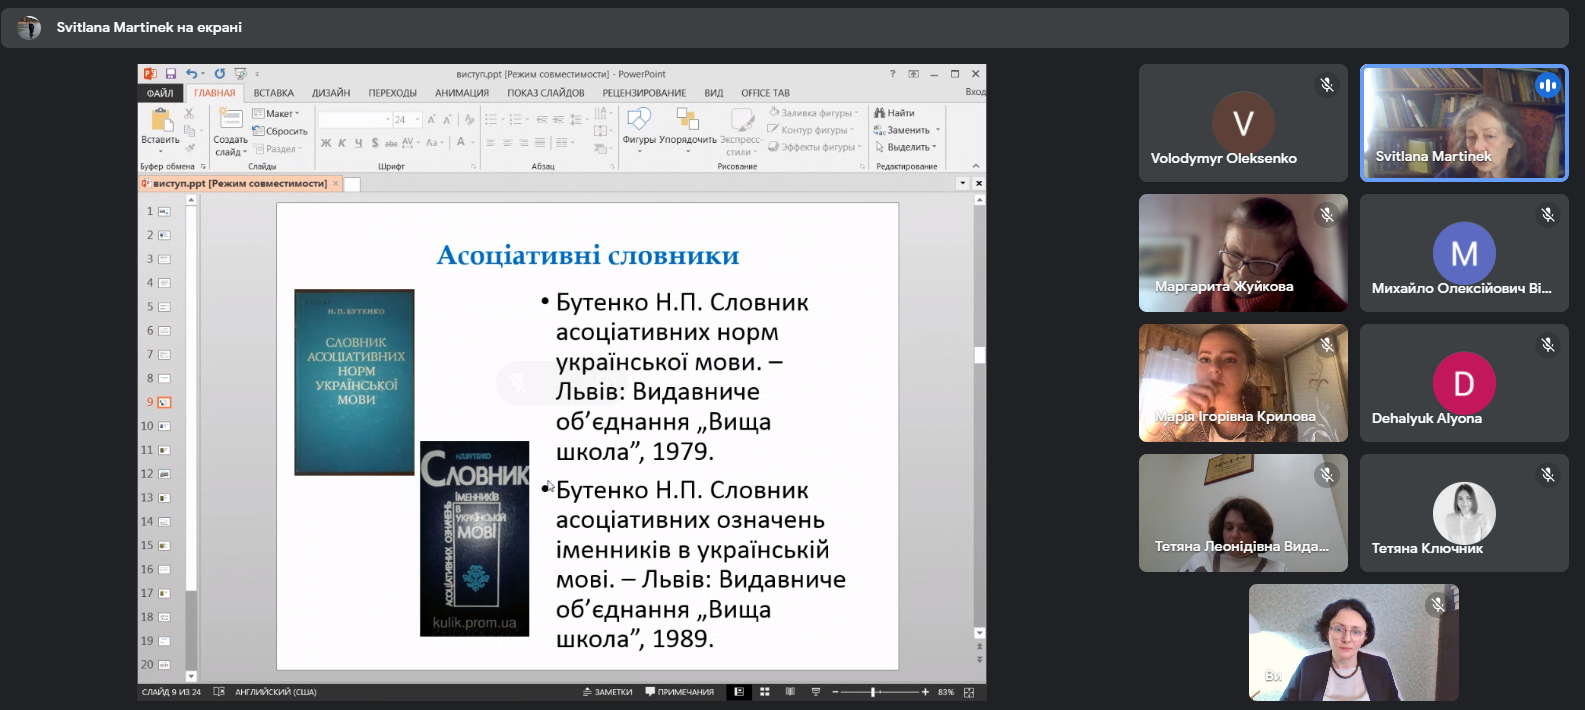Open the Вставка ribbon tab
Image resolution: width=1585 pixels, height=710 pixels.
click(273, 93)
